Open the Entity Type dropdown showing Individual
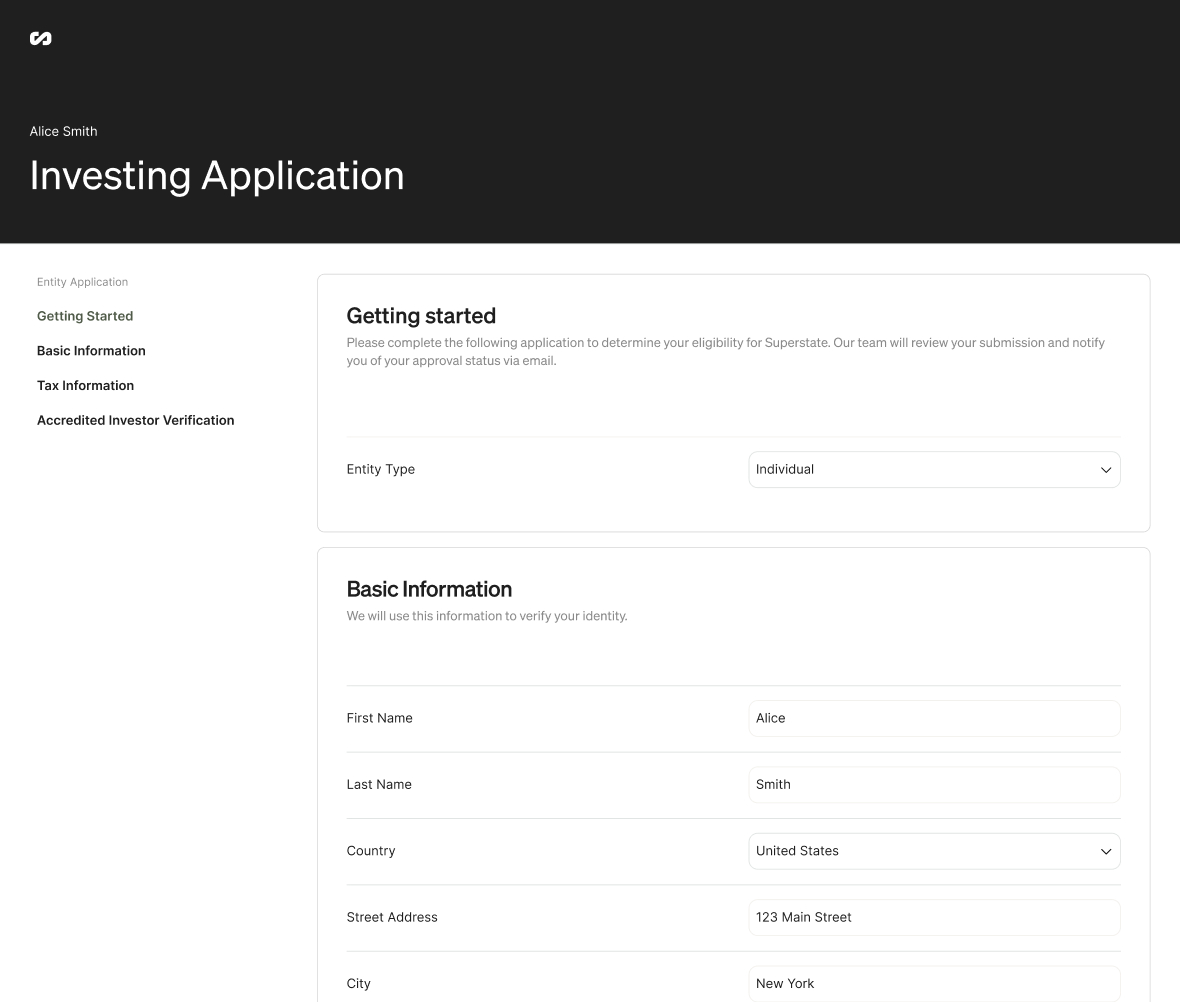 click(934, 469)
